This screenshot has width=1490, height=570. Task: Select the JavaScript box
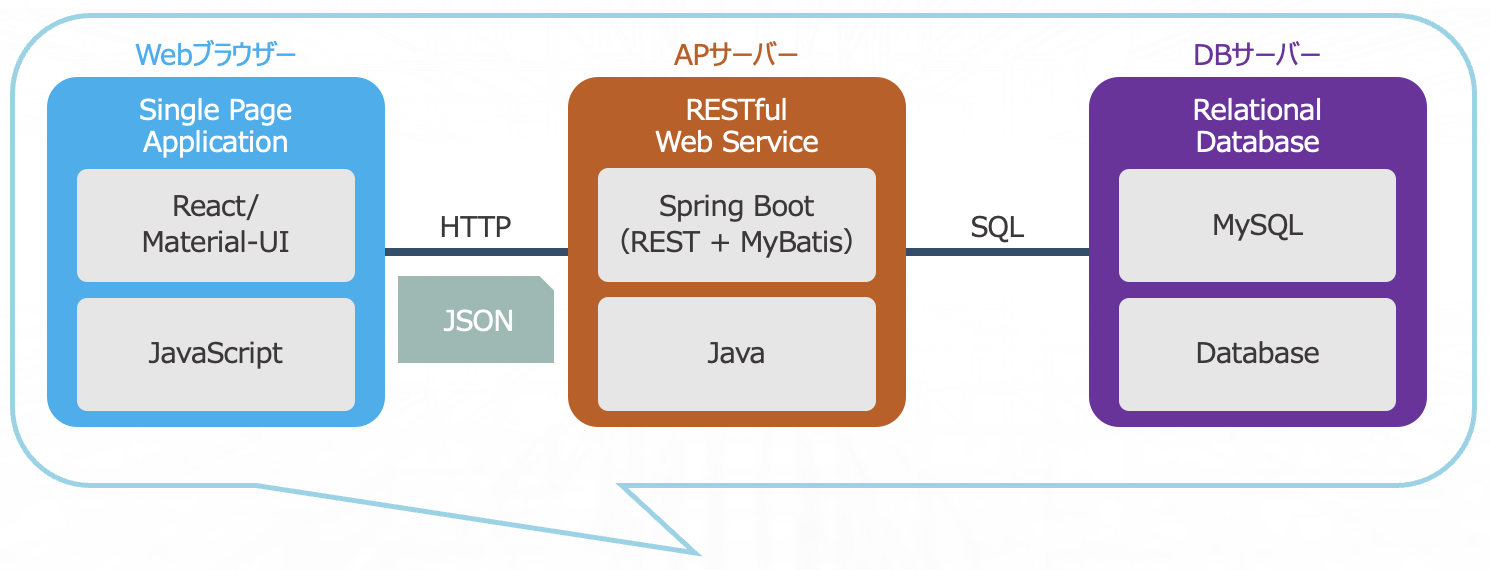(x=216, y=354)
